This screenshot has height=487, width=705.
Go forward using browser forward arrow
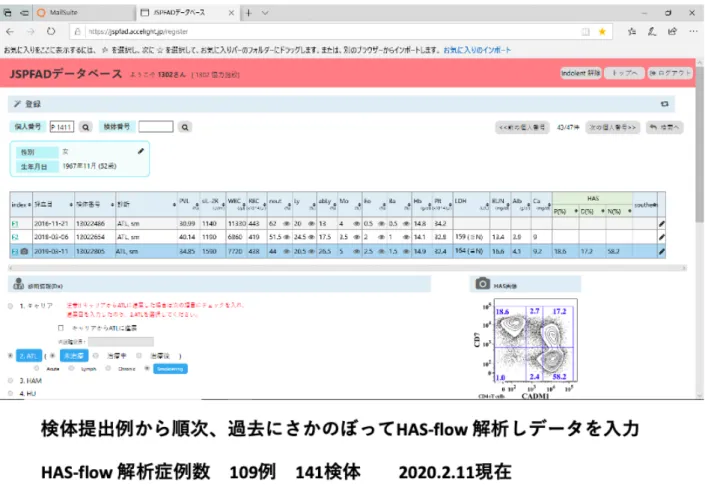click(x=31, y=31)
